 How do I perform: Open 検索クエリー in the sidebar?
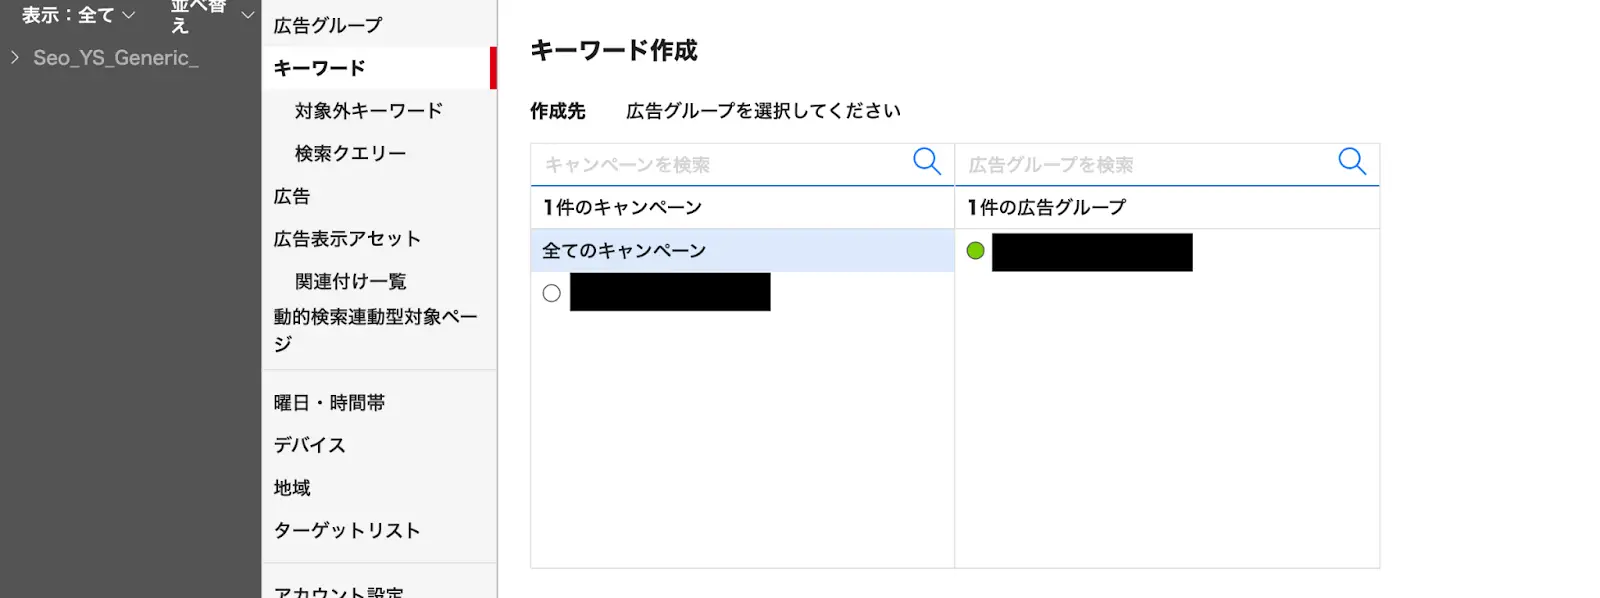click(351, 152)
